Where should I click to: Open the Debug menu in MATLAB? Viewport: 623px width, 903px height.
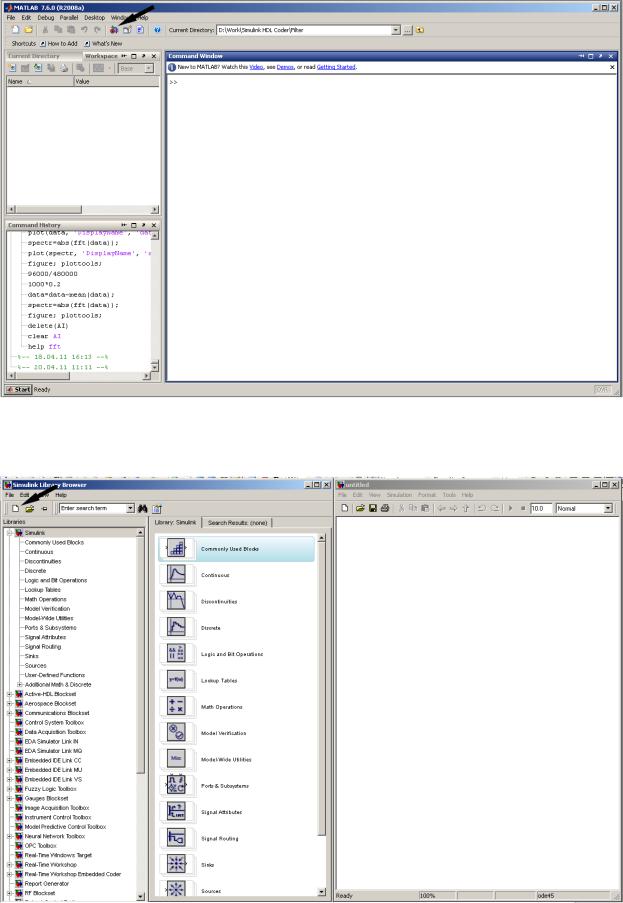pyautogui.click(x=45, y=18)
